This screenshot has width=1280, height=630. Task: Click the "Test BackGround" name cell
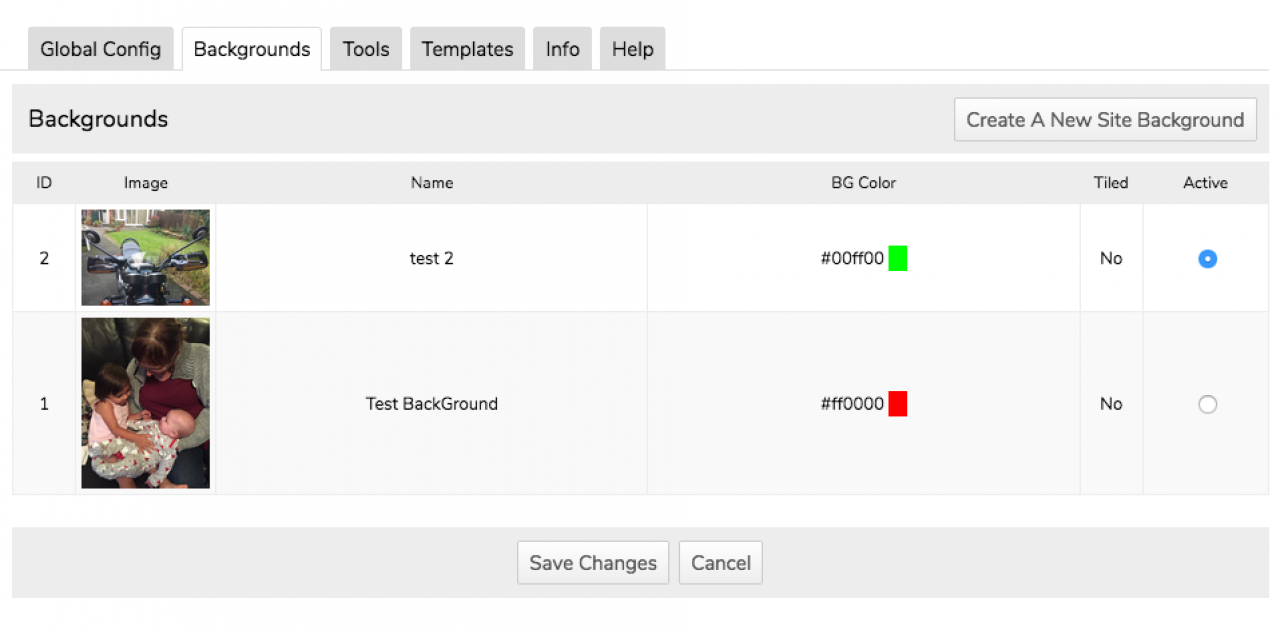[431, 404]
